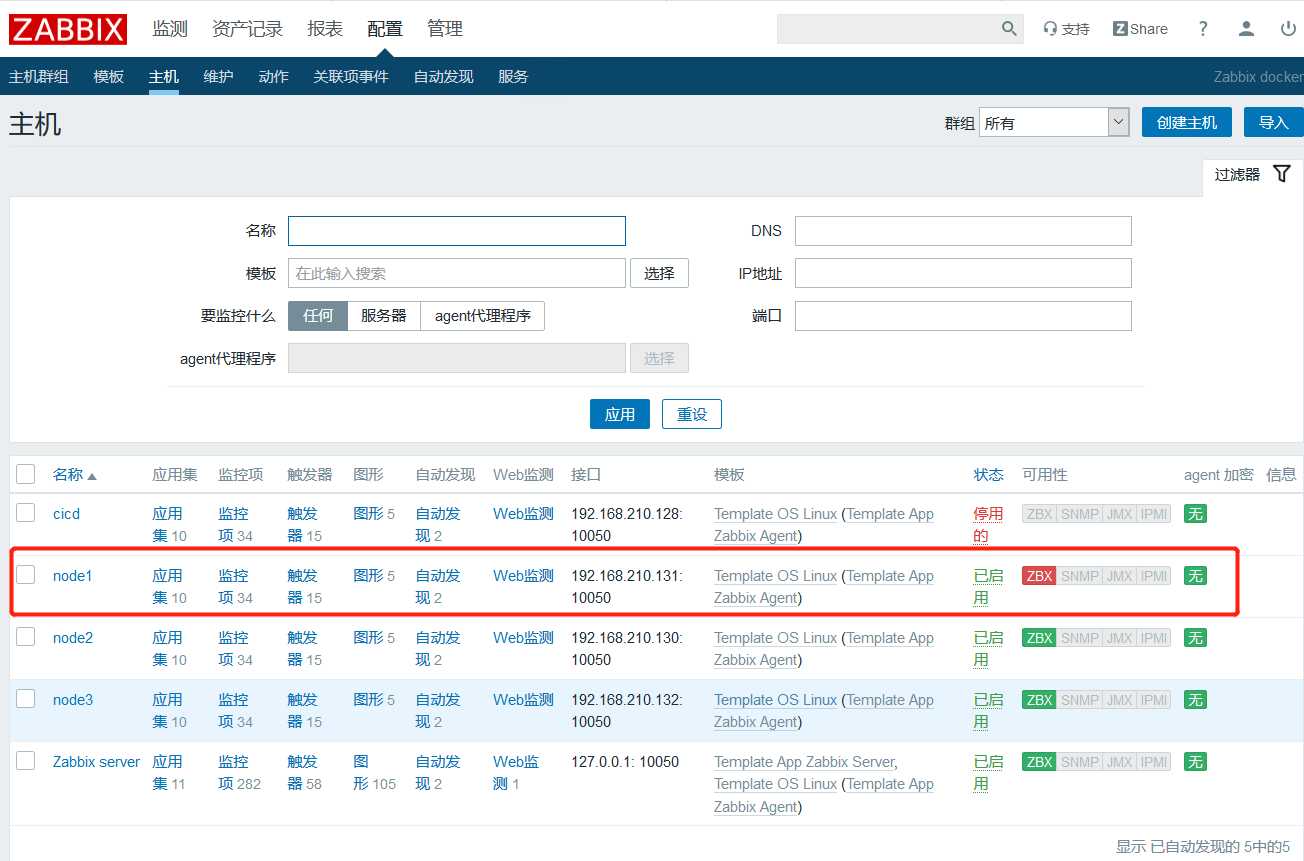Image resolution: width=1304 pixels, height=861 pixels.
Task: Select agent代理程序 monitoring option
Action: (483, 316)
